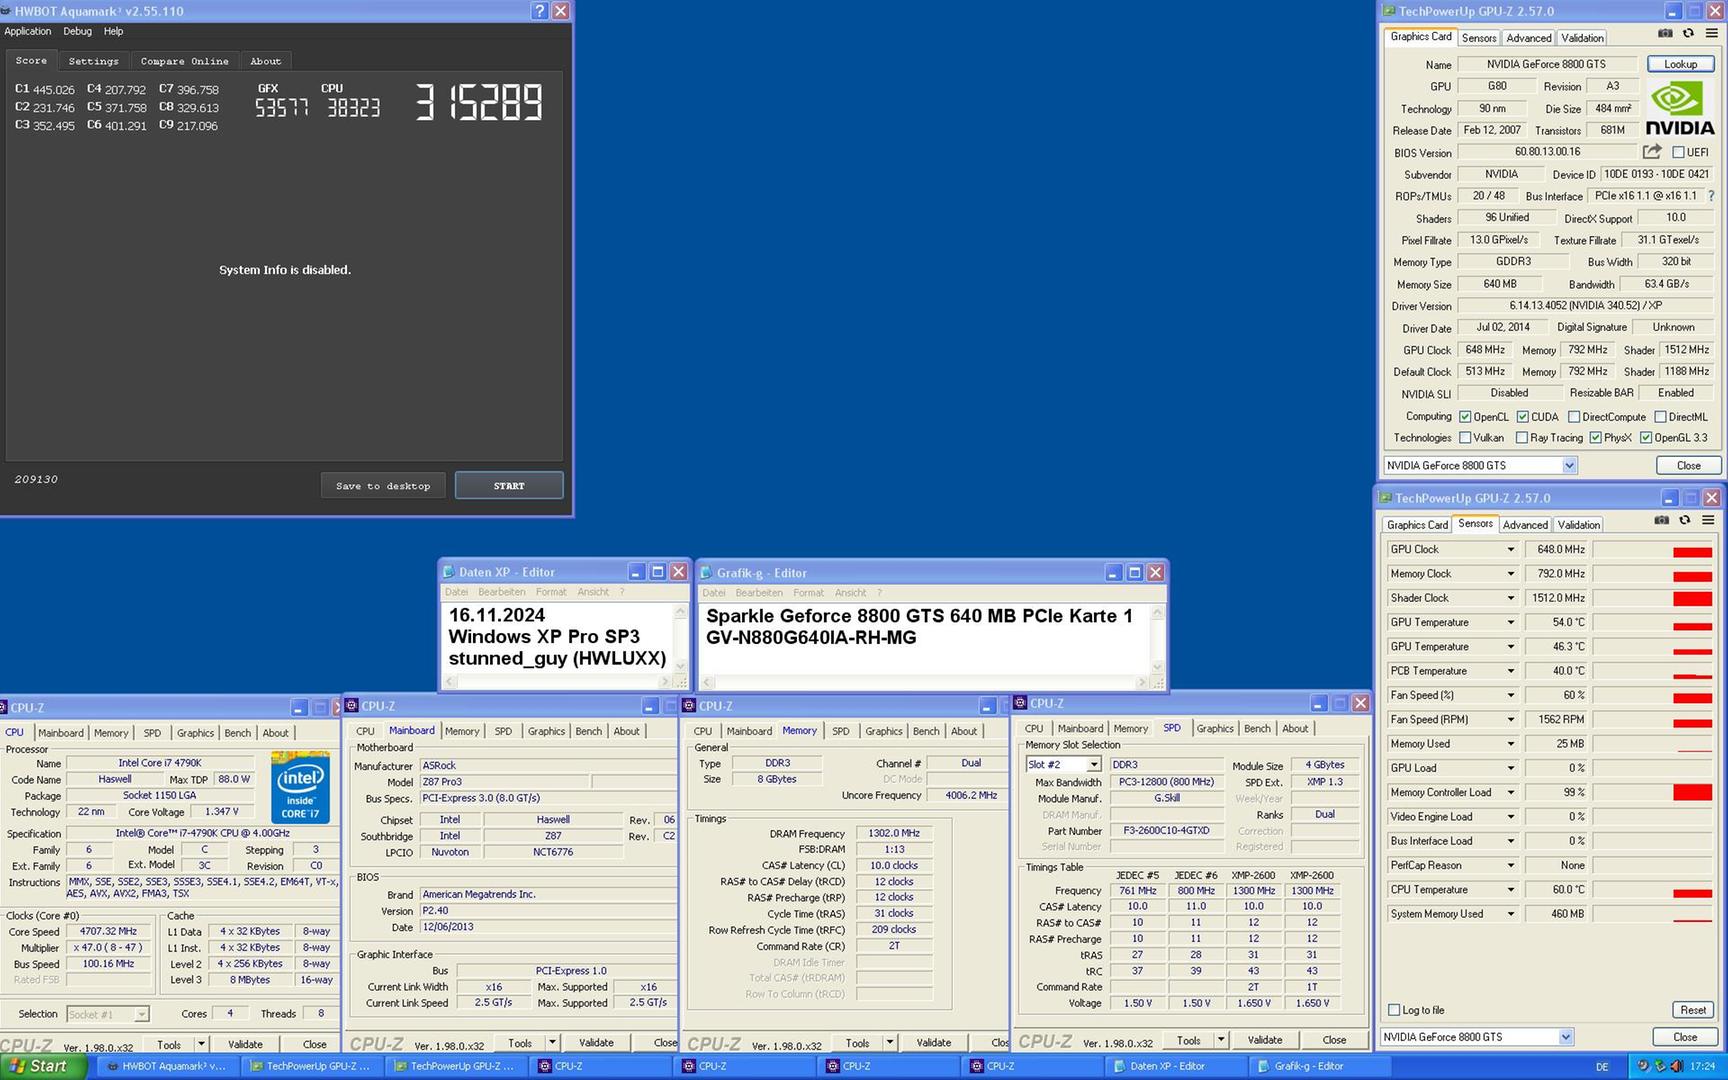Click the Validate button in the SPD CPU-Z window

pos(1264,1040)
